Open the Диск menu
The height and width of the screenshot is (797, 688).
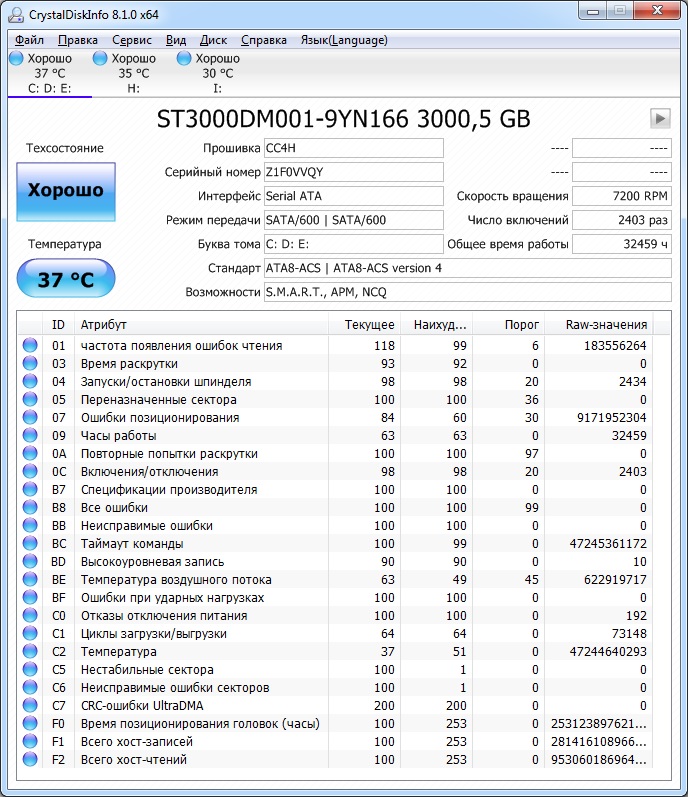[x=213, y=40]
